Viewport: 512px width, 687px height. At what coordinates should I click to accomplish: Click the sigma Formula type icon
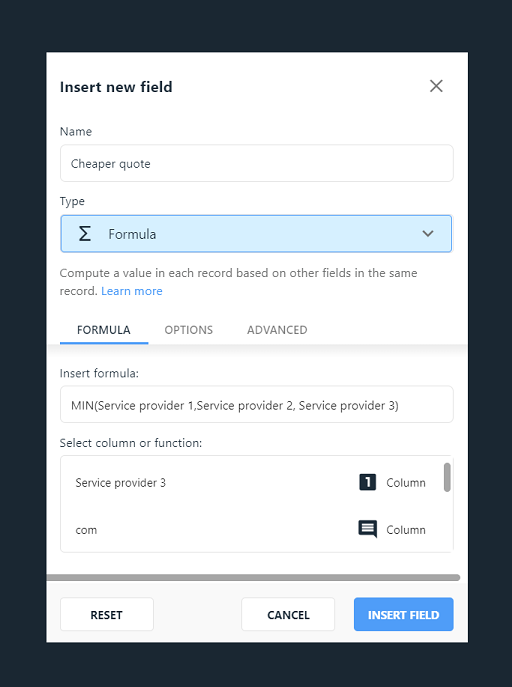tap(85, 234)
